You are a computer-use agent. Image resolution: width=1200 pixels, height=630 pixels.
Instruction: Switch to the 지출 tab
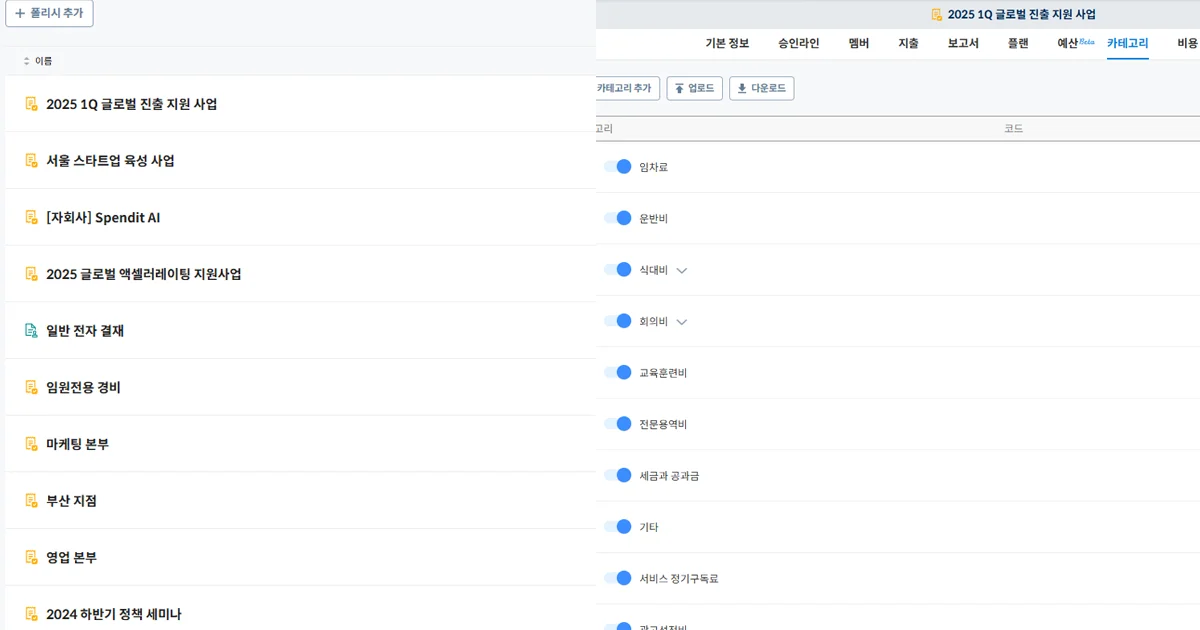point(908,43)
